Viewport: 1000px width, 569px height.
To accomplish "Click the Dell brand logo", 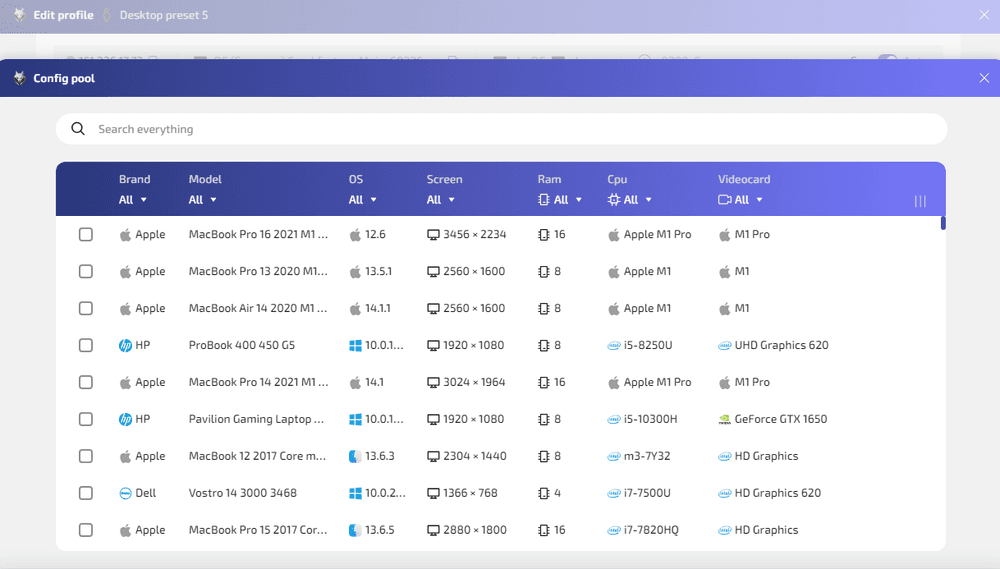I will (x=126, y=494).
